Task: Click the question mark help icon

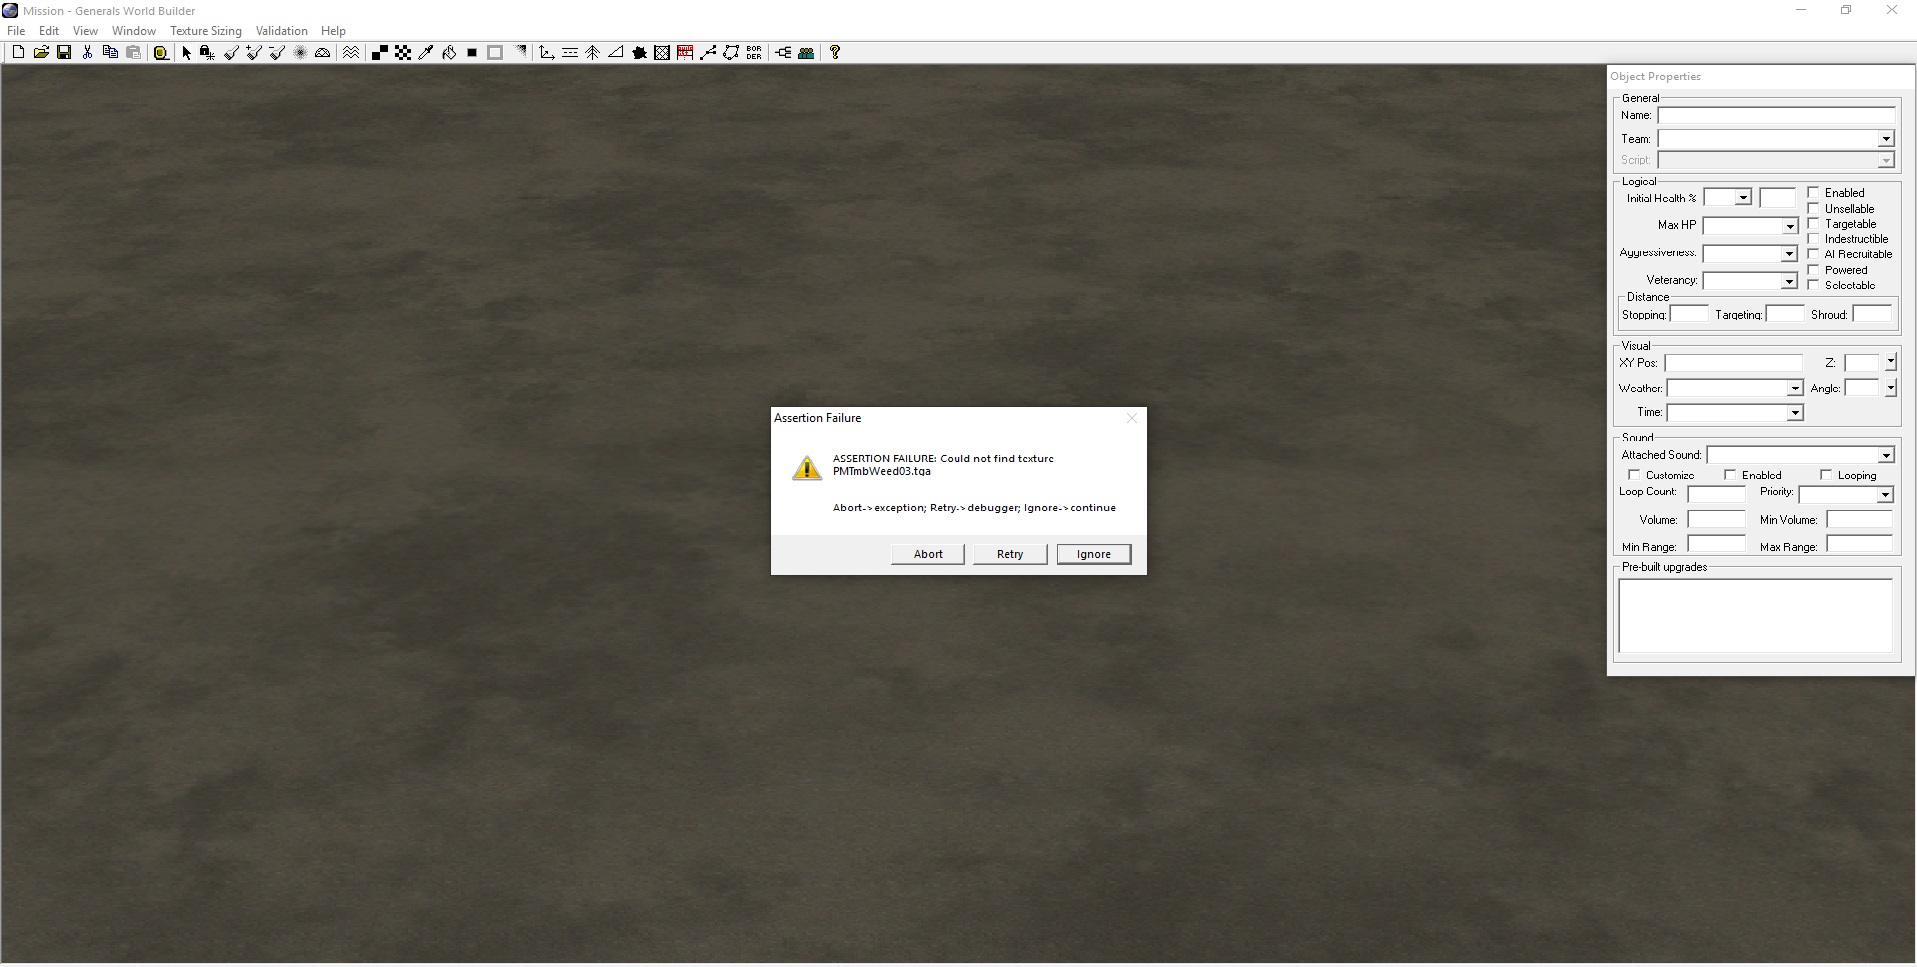Action: click(x=835, y=53)
